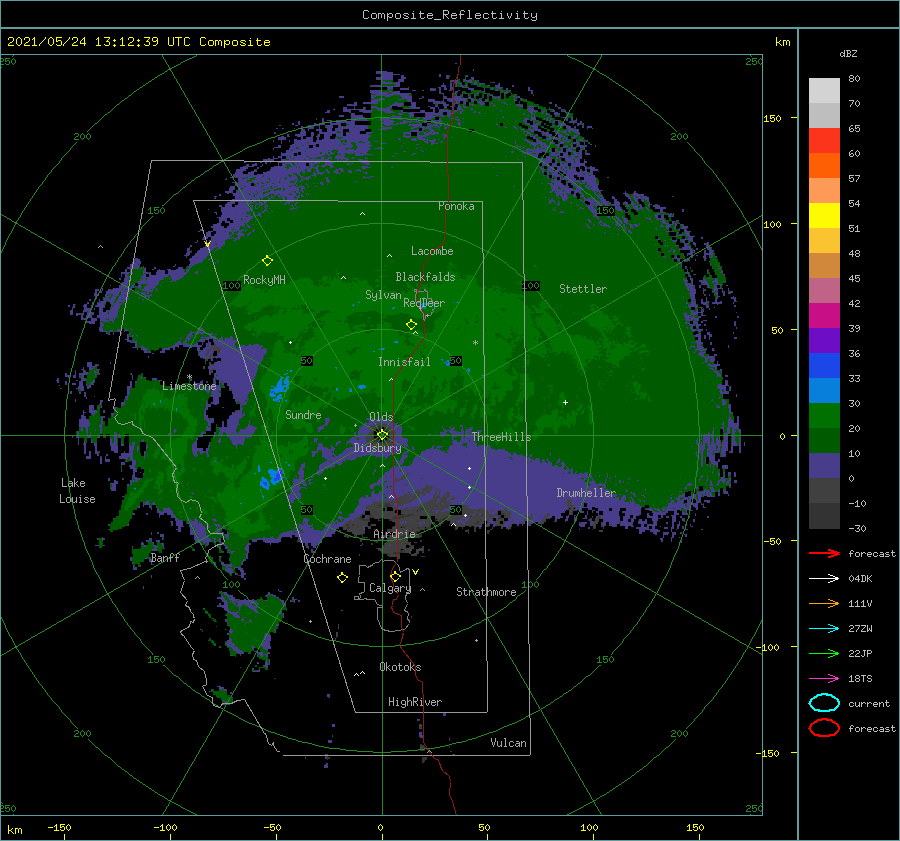Select the magenta 42-39 dBZ color swatch
This screenshot has width=900, height=841.
coord(824,316)
